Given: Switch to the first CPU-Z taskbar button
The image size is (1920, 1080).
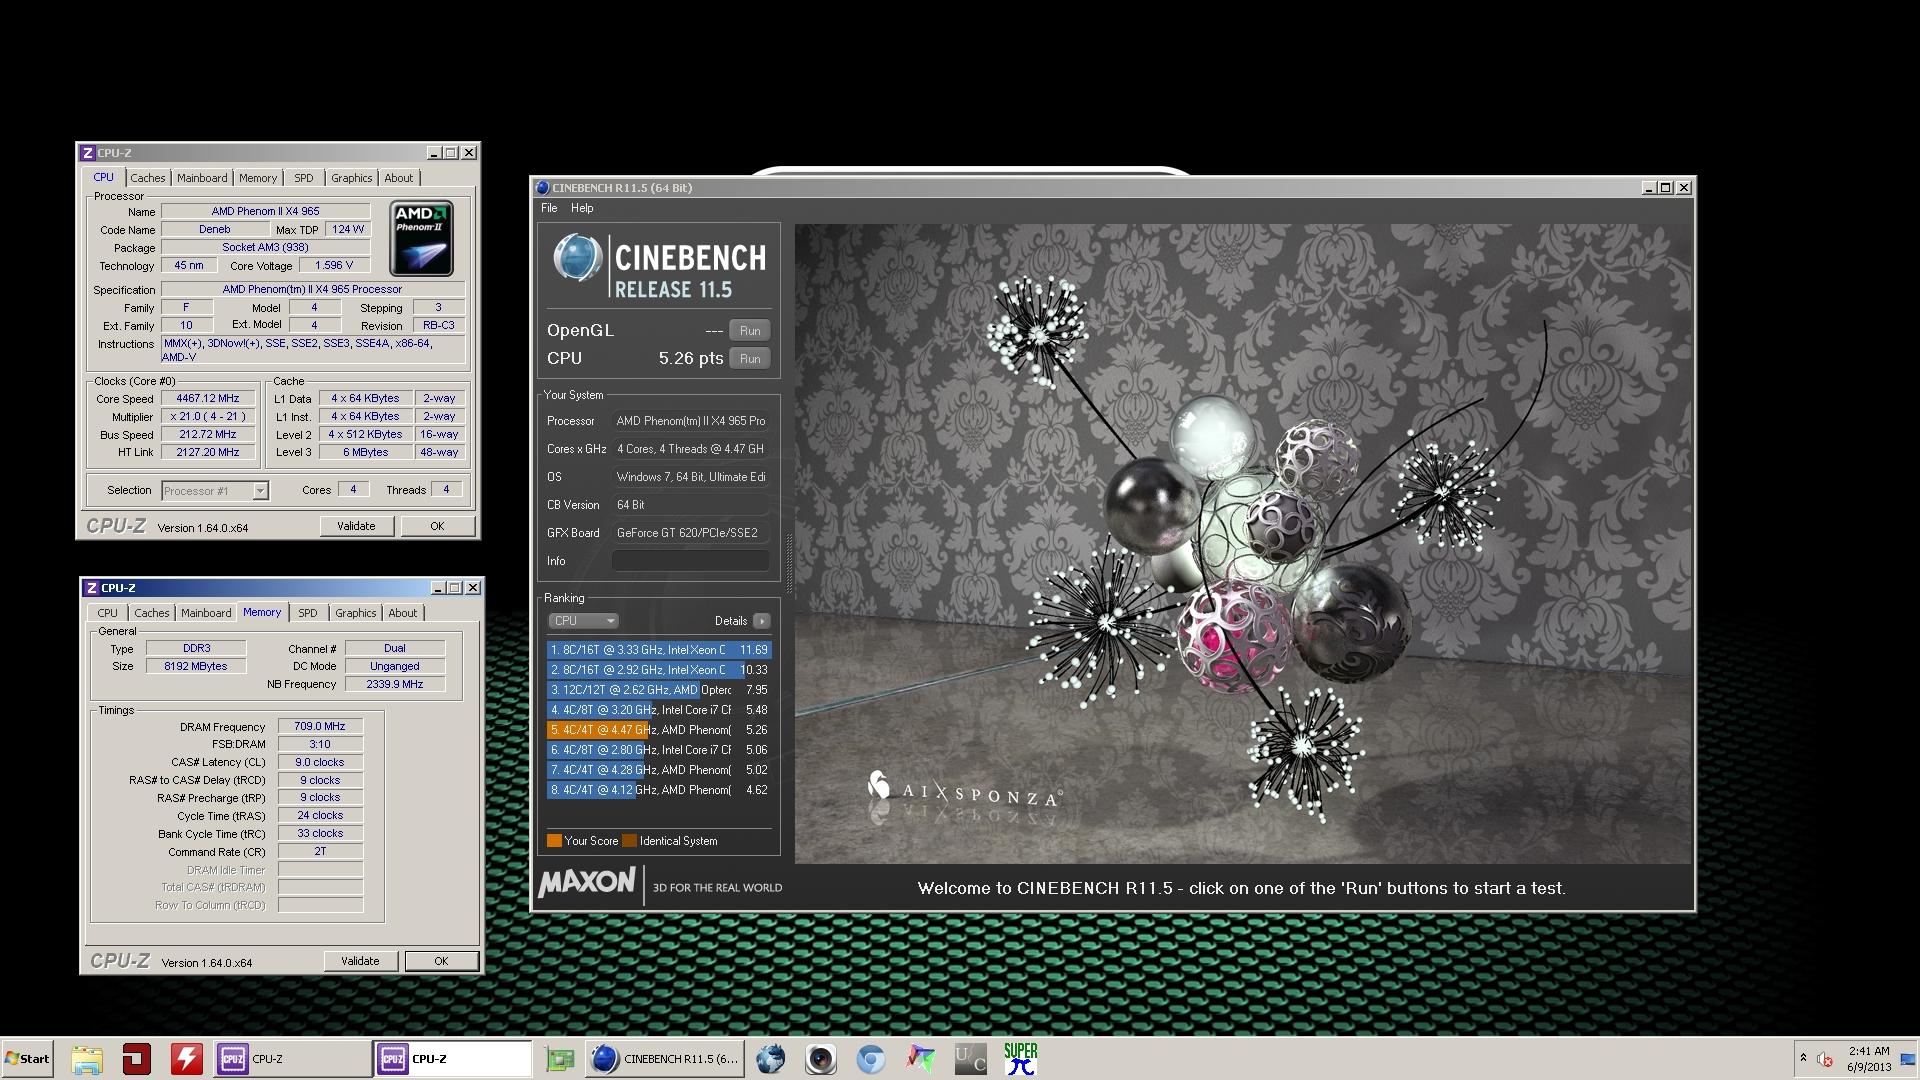Looking at the screenshot, I should (292, 1059).
